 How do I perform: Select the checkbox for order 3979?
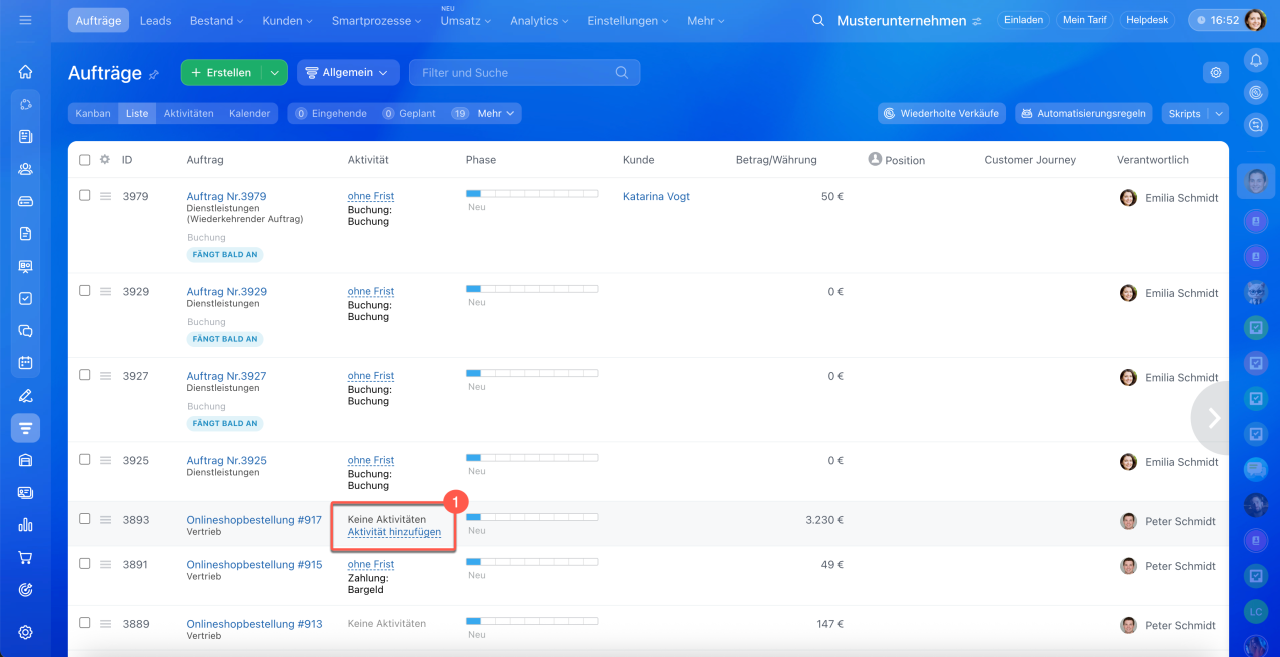[85, 196]
